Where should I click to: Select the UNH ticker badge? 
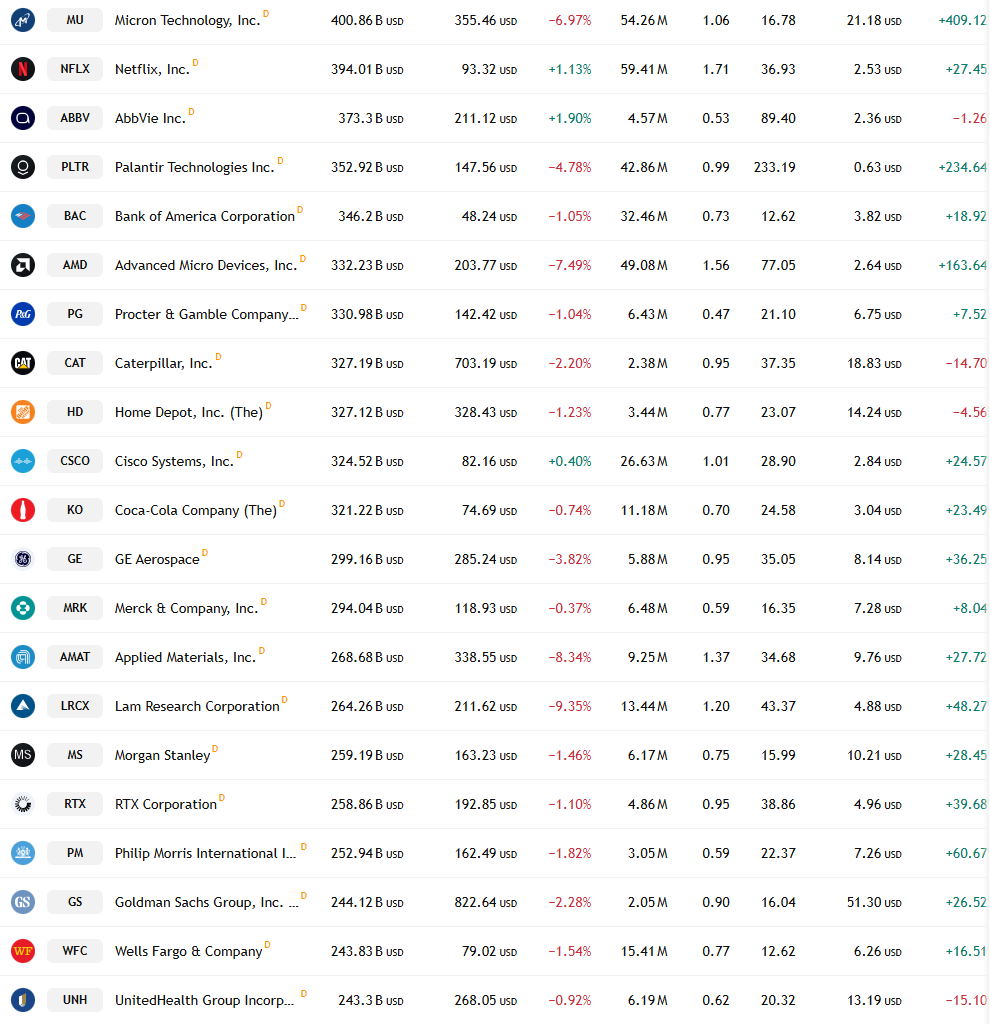[75, 1000]
